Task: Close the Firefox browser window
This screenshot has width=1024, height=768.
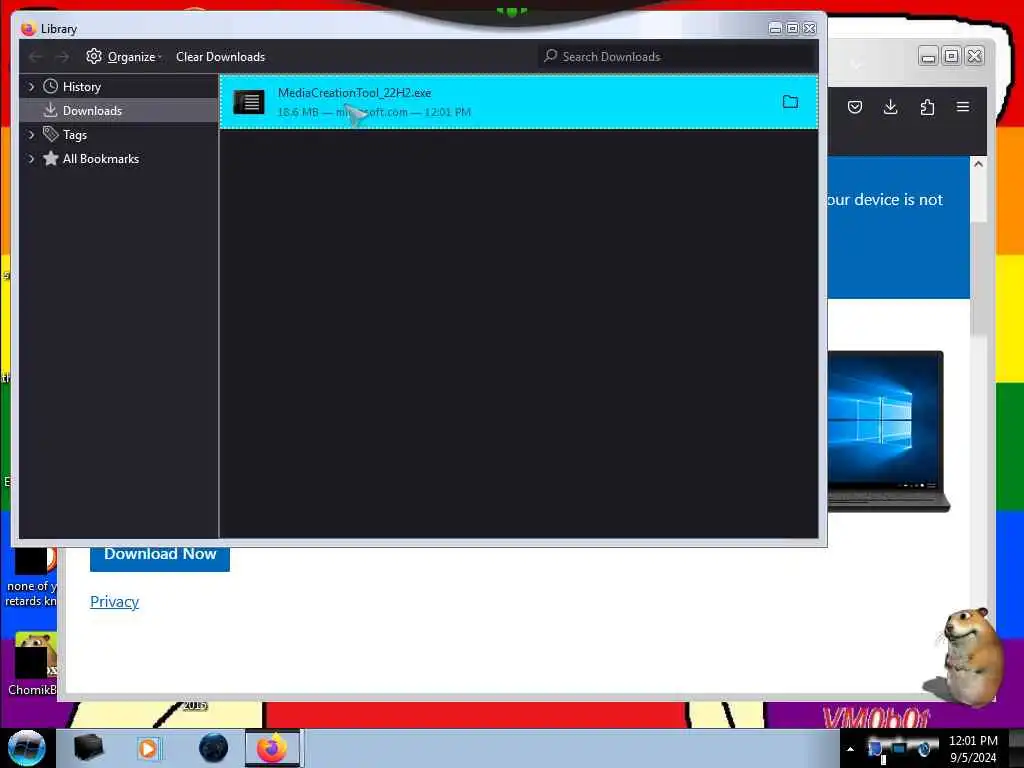Action: 974,56
